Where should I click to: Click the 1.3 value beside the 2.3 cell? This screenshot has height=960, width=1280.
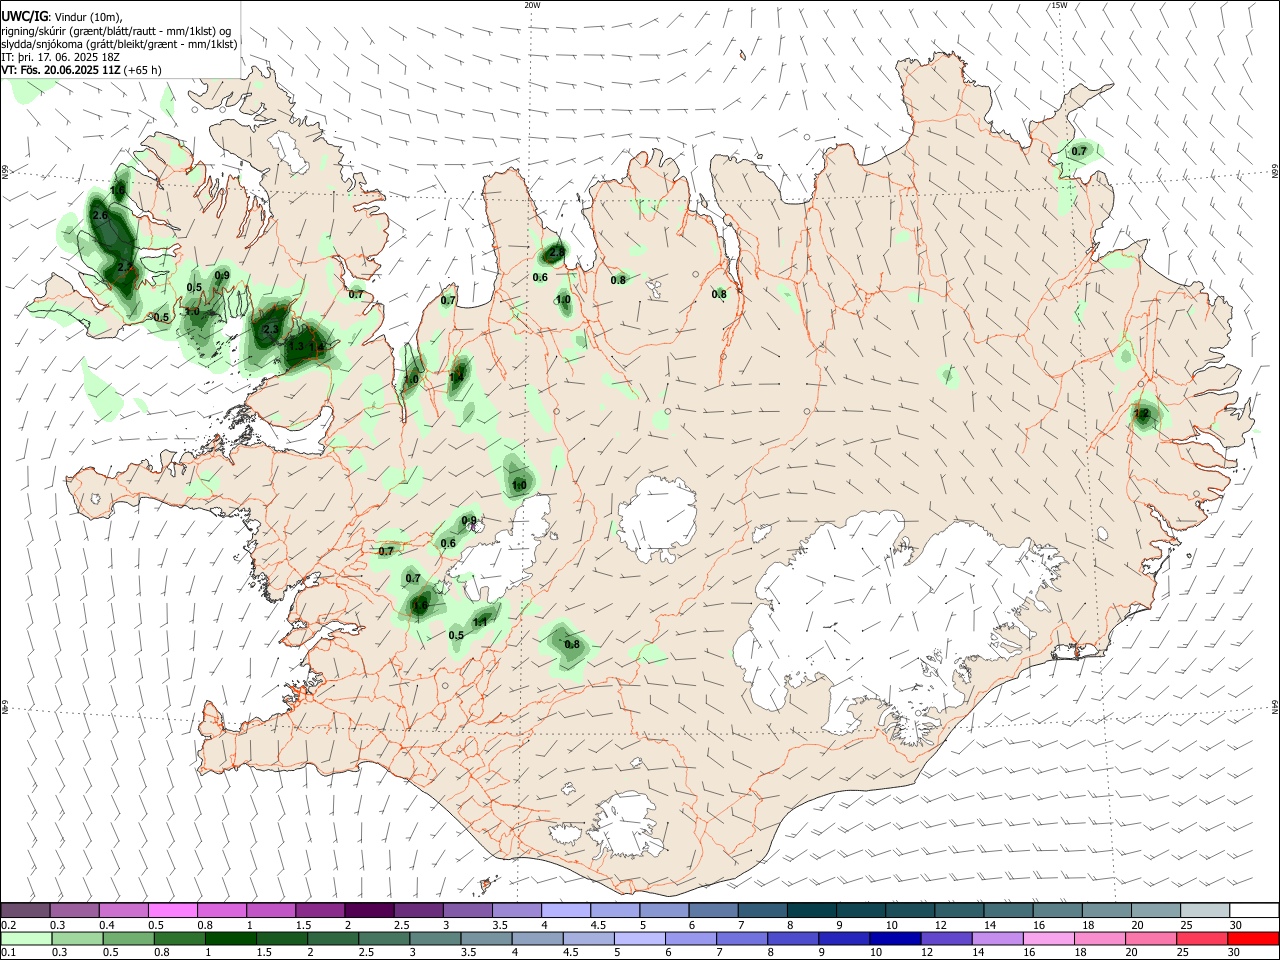pyautogui.click(x=296, y=346)
